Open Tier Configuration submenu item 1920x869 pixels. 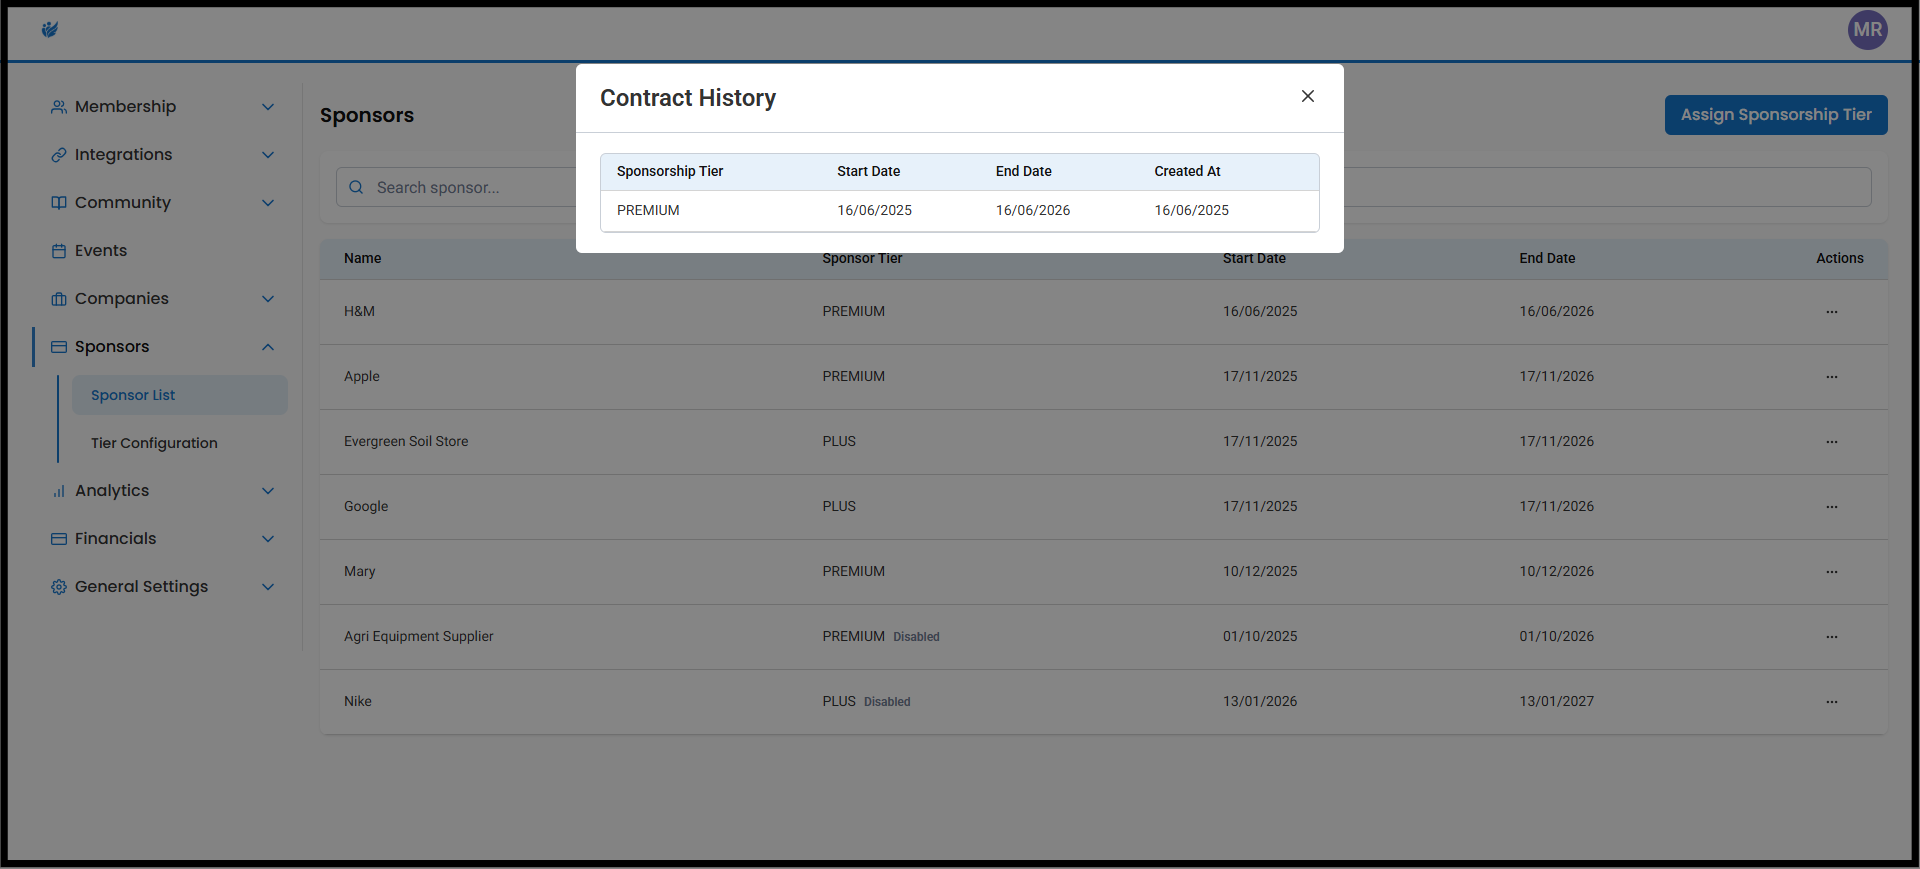[154, 443]
